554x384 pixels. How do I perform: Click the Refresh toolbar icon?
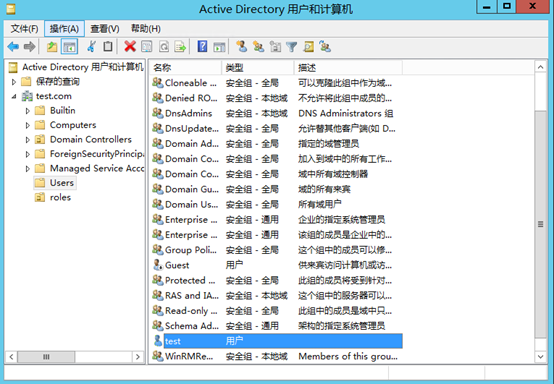pos(164,47)
